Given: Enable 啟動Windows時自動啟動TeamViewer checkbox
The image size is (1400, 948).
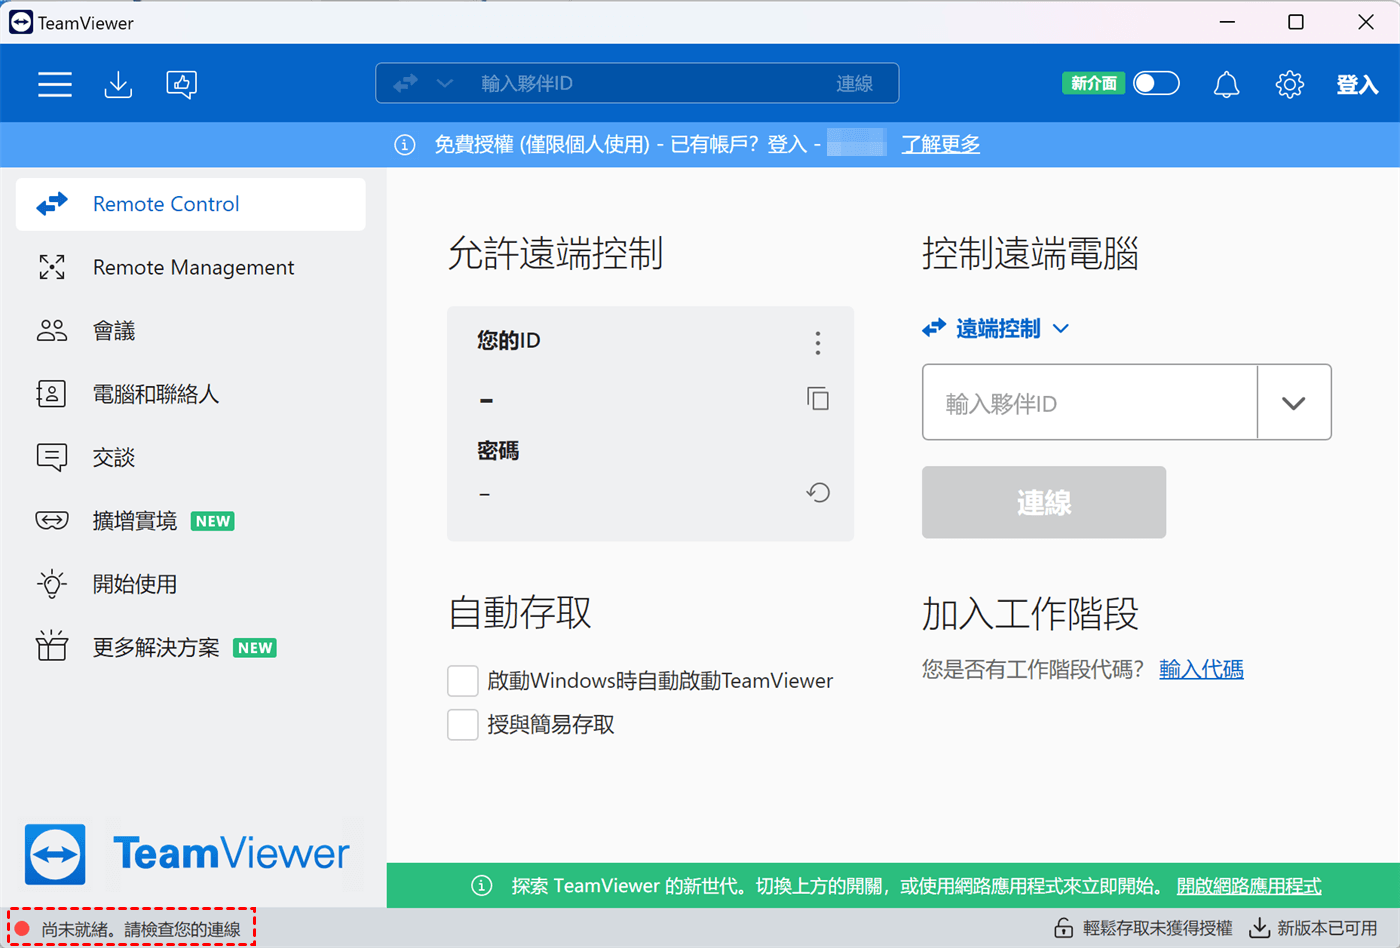Looking at the screenshot, I should pyautogui.click(x=463, y=681).
